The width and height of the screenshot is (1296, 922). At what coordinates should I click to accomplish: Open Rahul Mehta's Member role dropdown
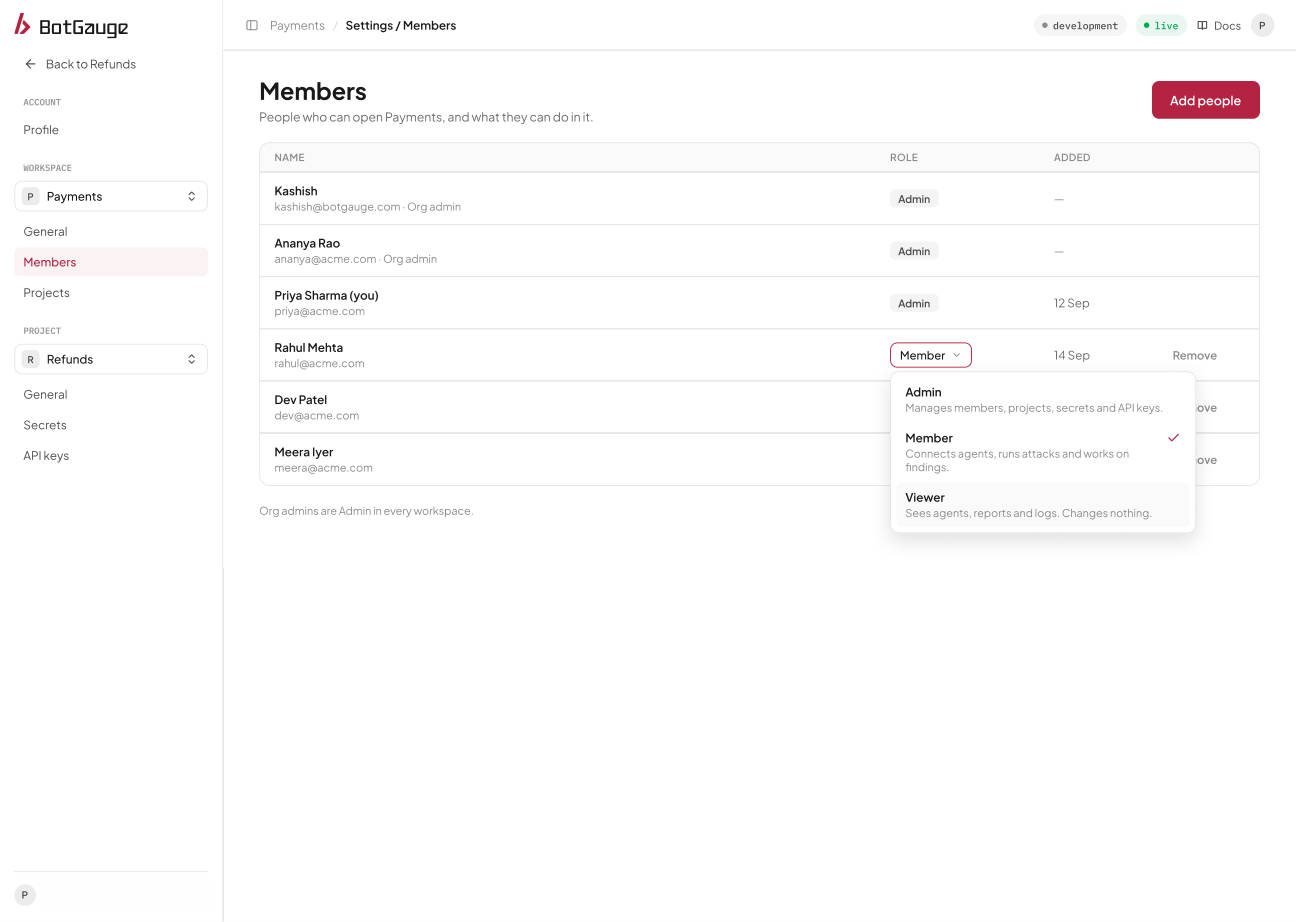tap(930, 355)
